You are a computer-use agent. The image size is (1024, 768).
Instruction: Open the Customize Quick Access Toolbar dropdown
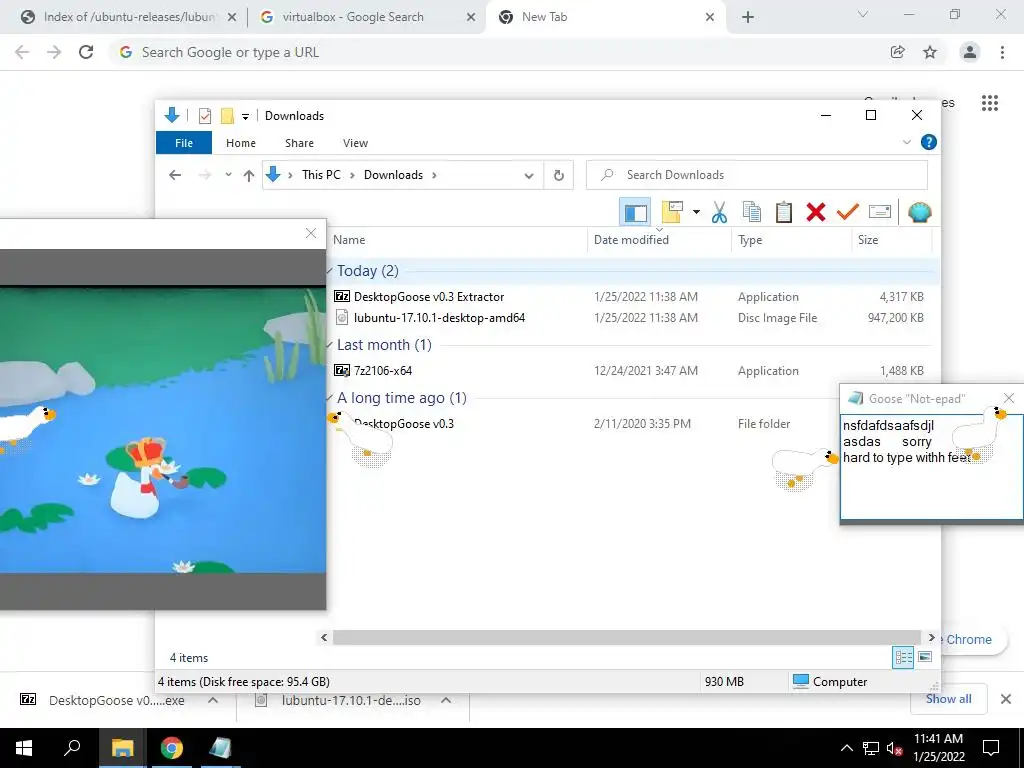(x=245, y=116)
